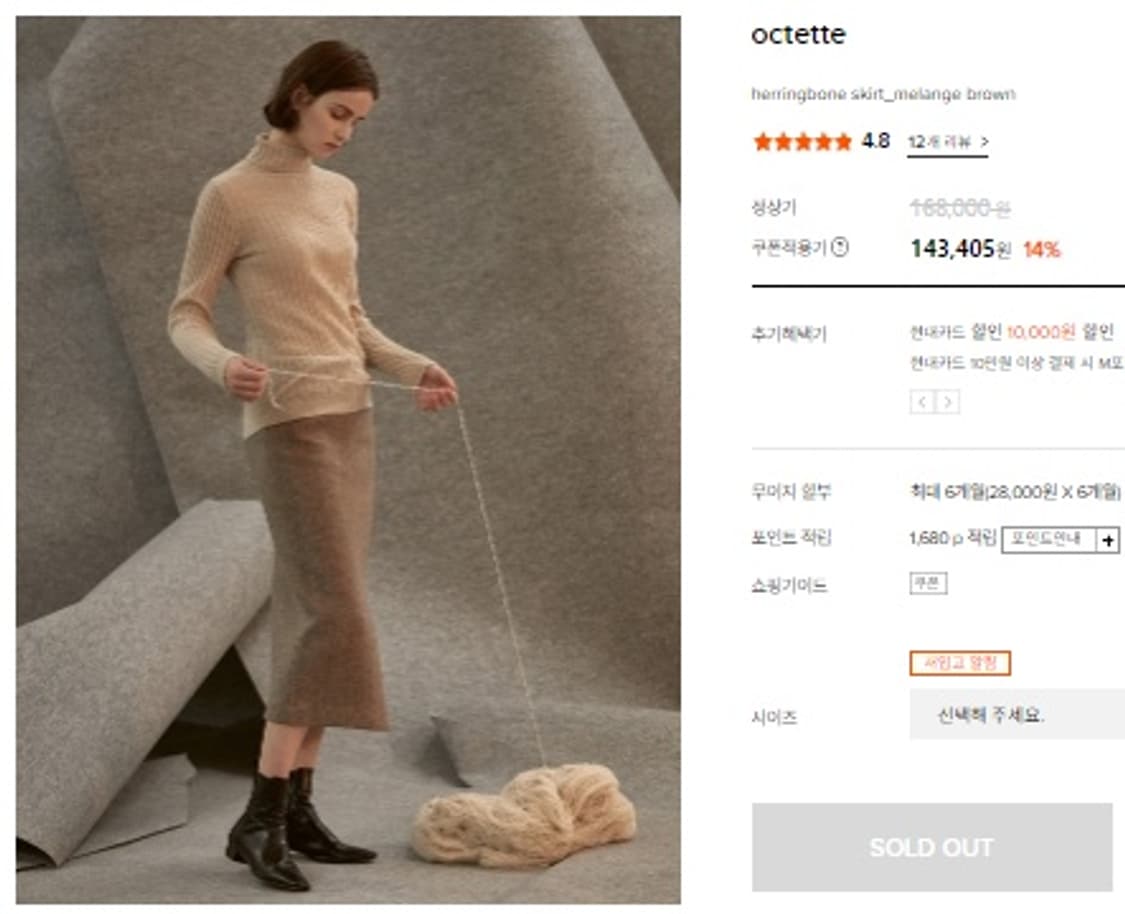
Task: Go to the octette brand page
Action: 798,35
